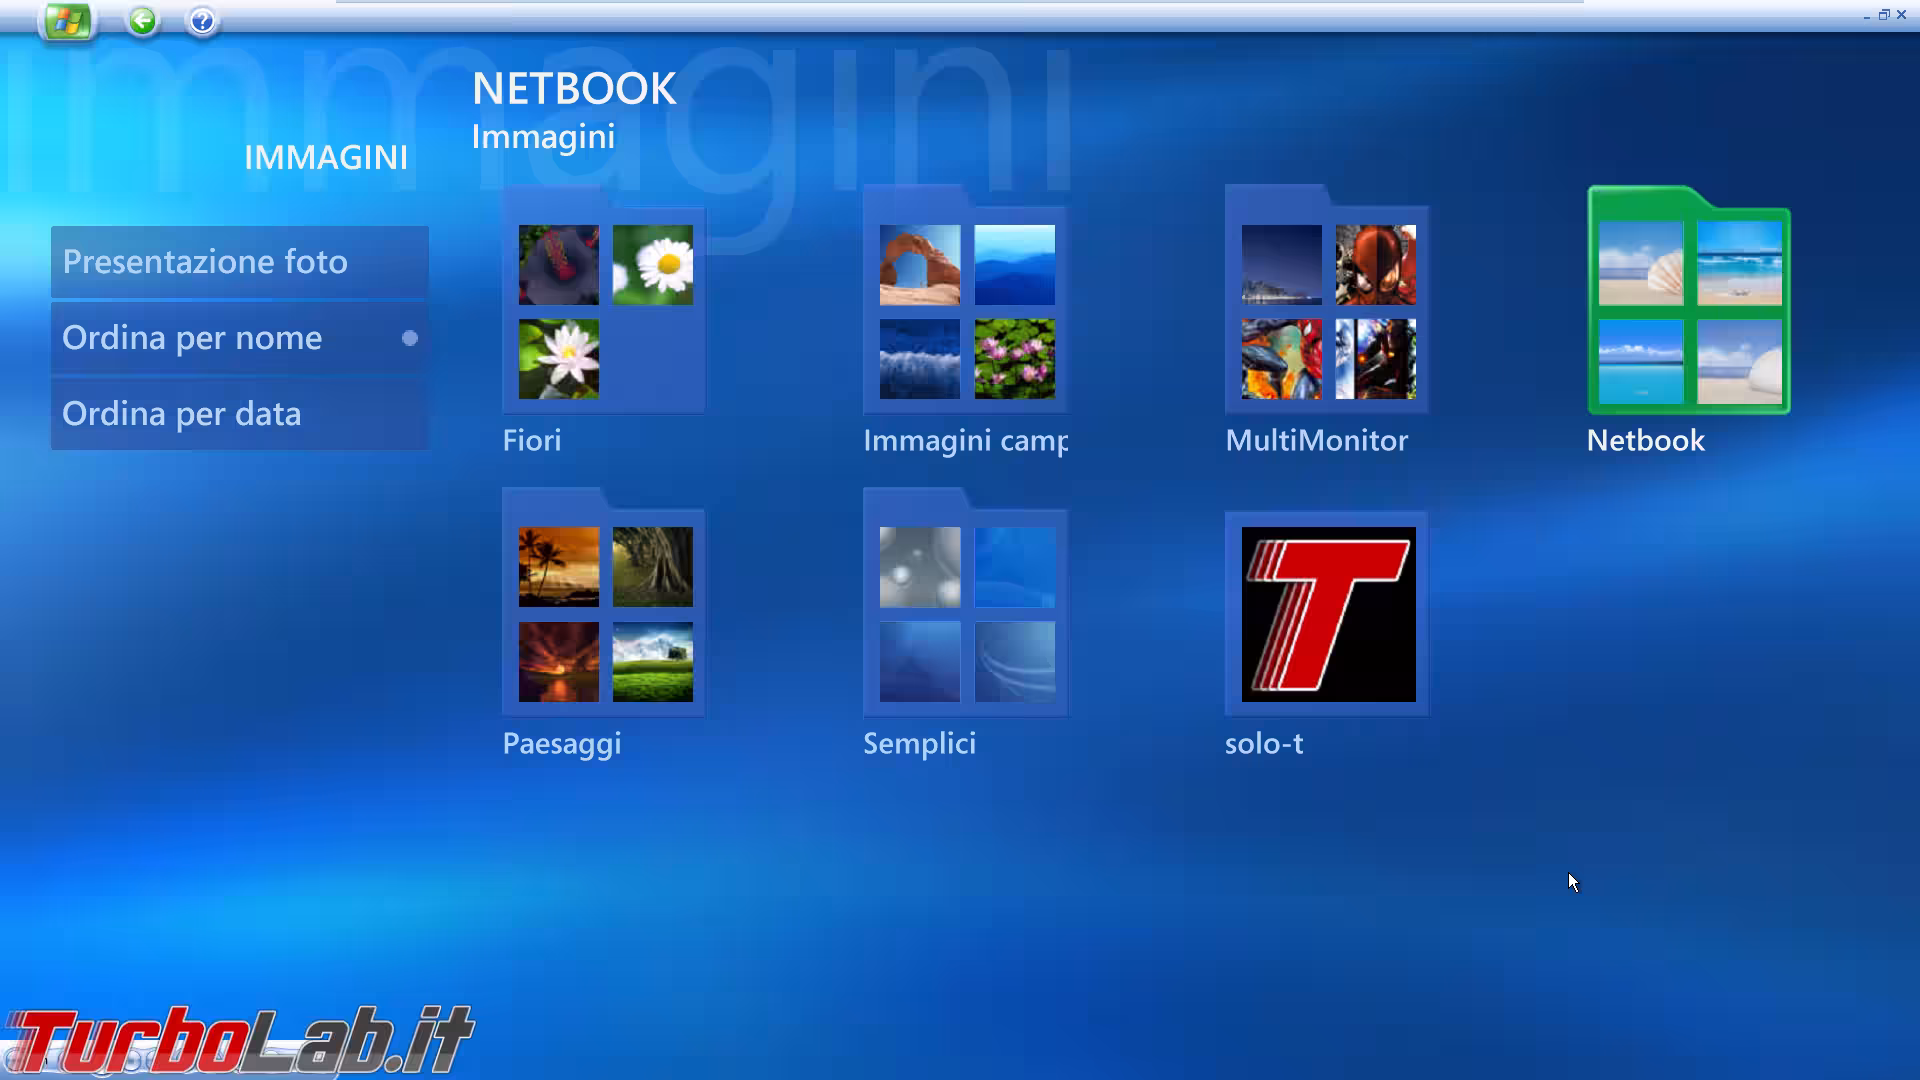Open the Windows start orb
Viewport: 1920px width, 1080px height.
coord(67,21)
